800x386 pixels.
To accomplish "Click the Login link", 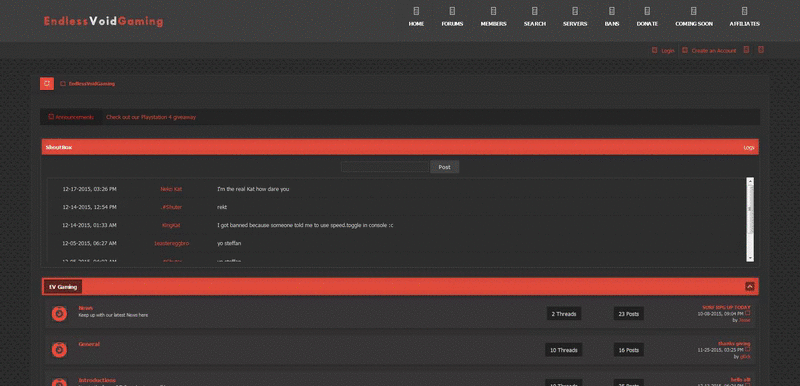I will (x=667, y=50).
